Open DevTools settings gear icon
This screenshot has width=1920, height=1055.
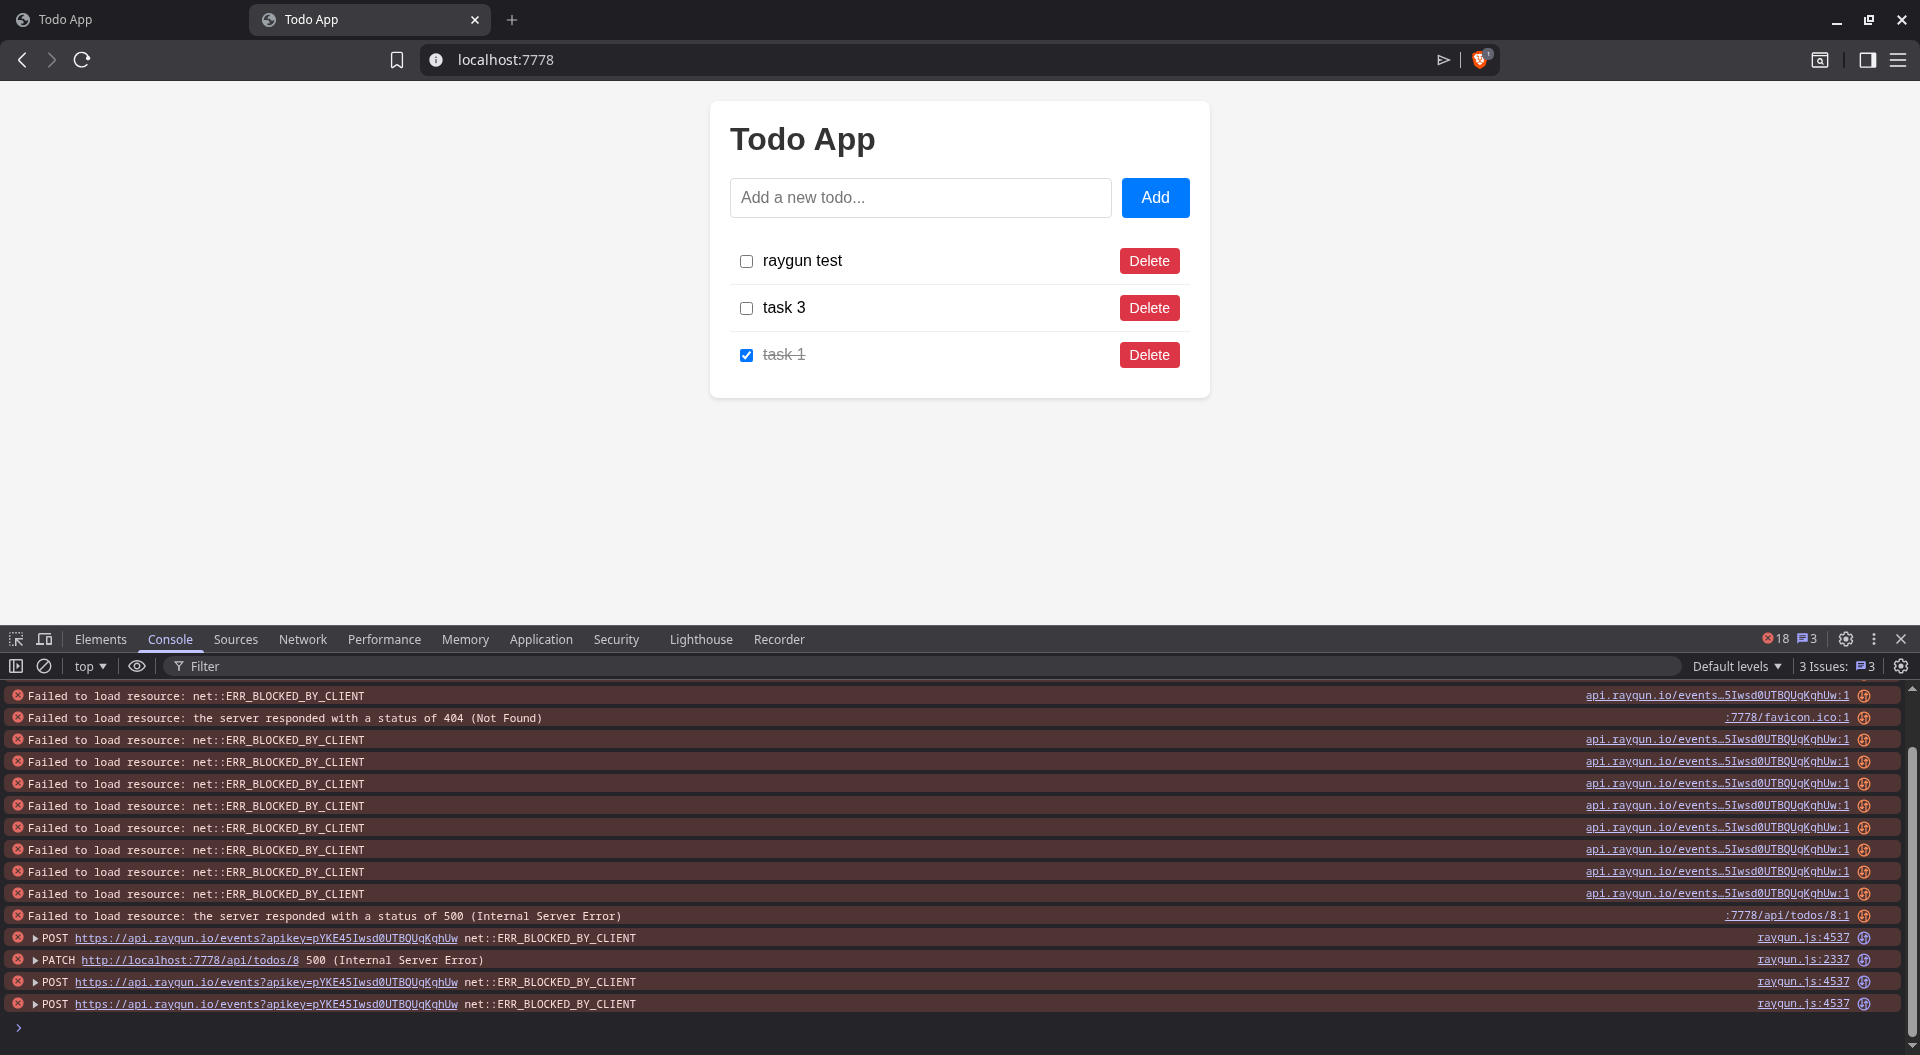coord(1846,639)
